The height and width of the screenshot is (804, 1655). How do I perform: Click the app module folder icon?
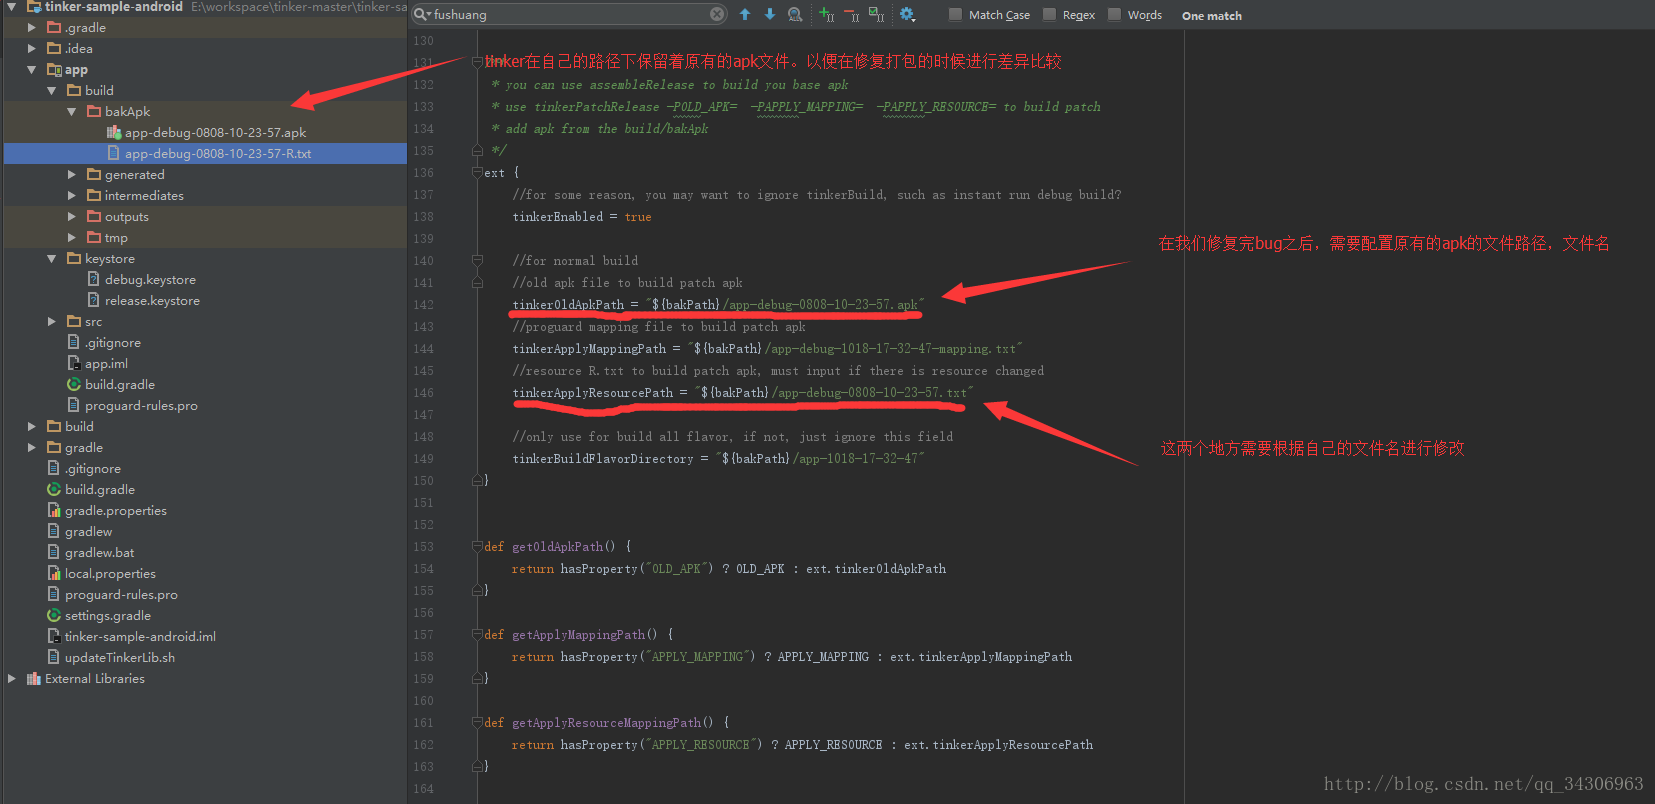(54, 69)
